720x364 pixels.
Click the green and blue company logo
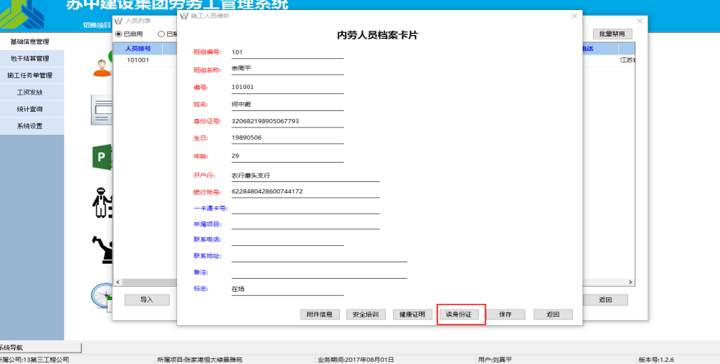coord(22,14)
